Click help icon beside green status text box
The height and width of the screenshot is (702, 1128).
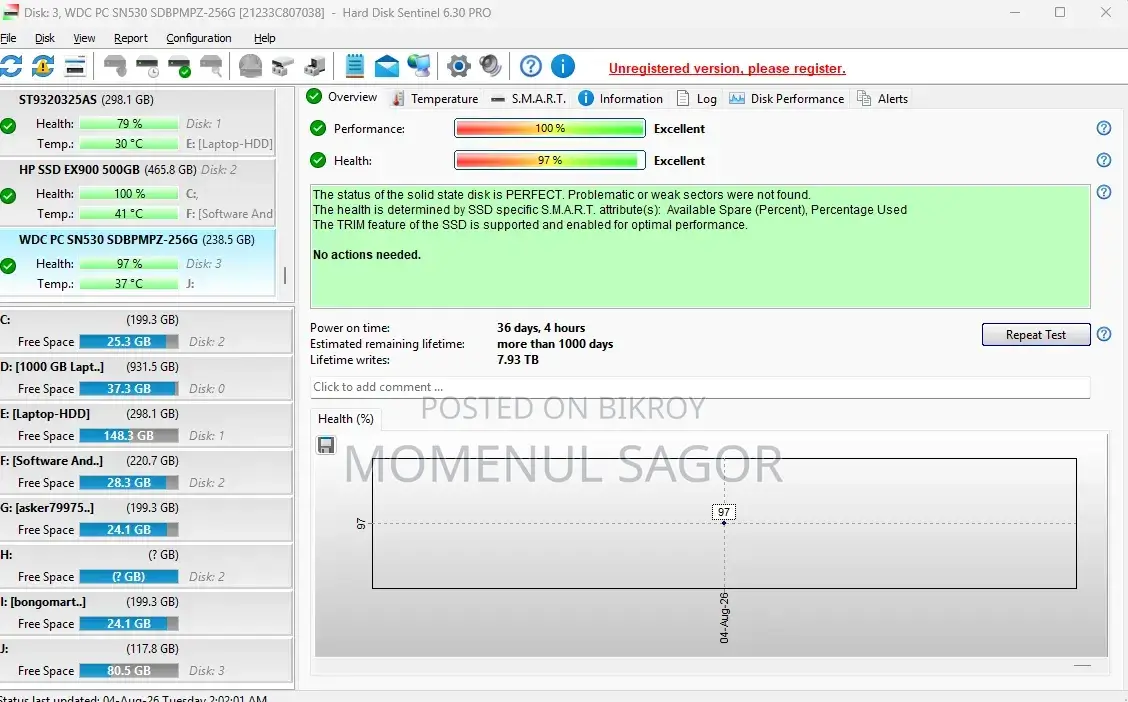[x=1104, y=192]
